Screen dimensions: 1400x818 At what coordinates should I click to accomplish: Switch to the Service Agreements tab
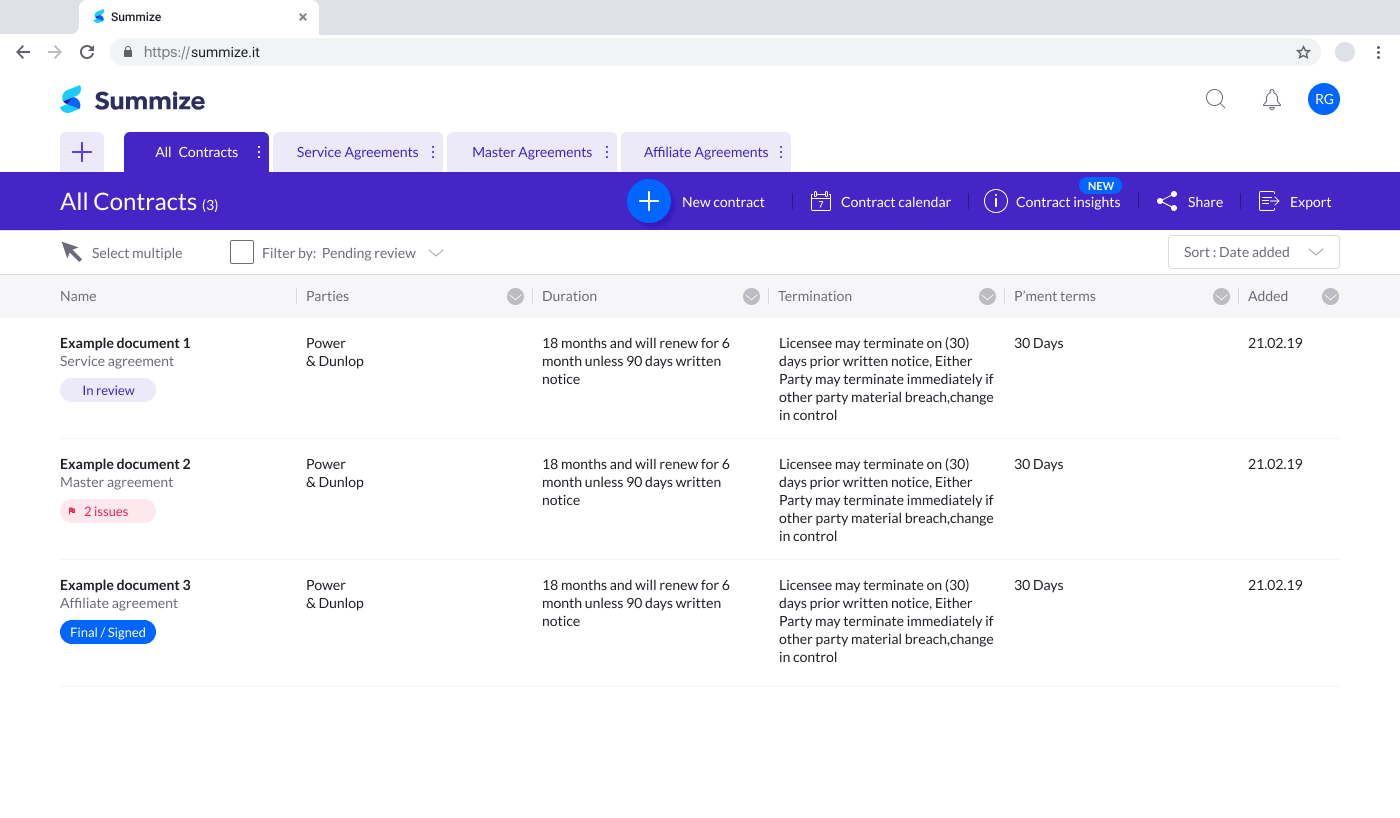click(357, 152)
